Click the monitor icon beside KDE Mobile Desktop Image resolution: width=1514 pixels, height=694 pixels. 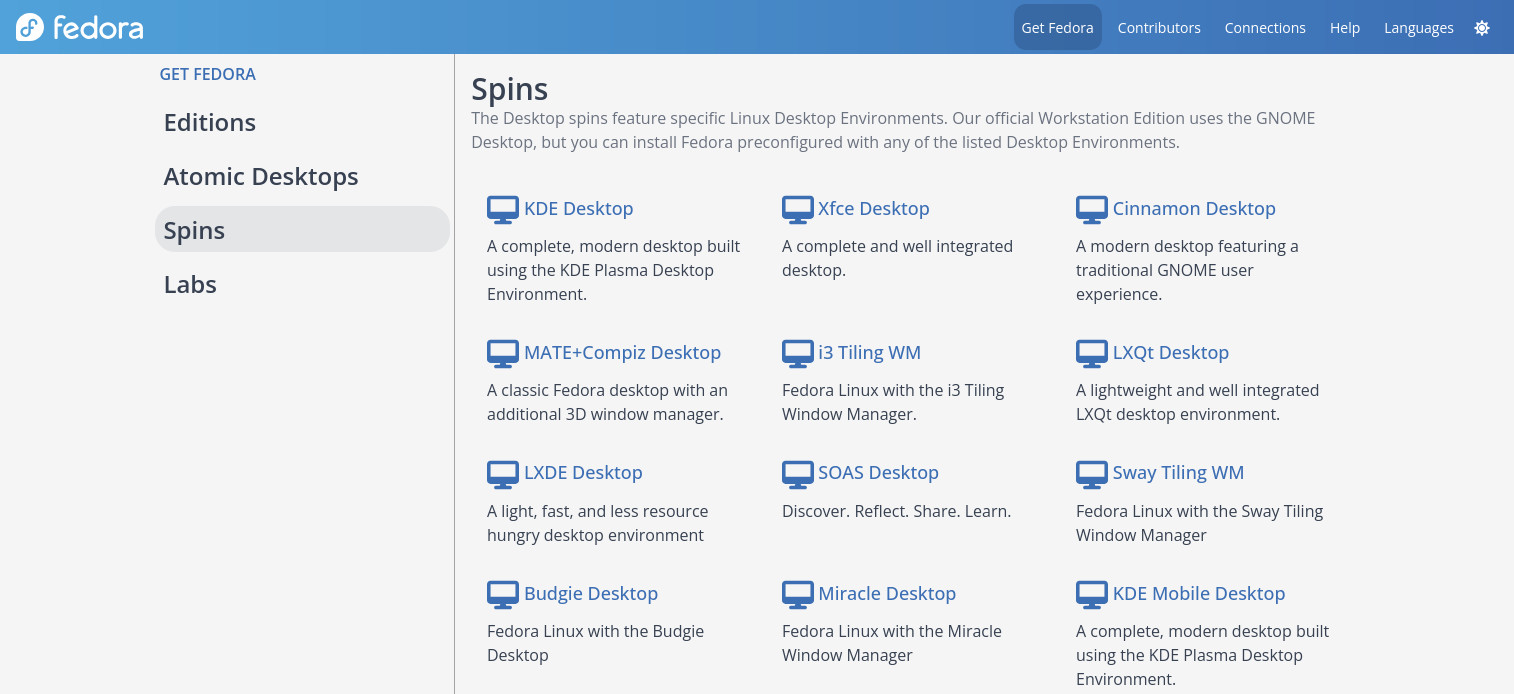point(1091,594)
